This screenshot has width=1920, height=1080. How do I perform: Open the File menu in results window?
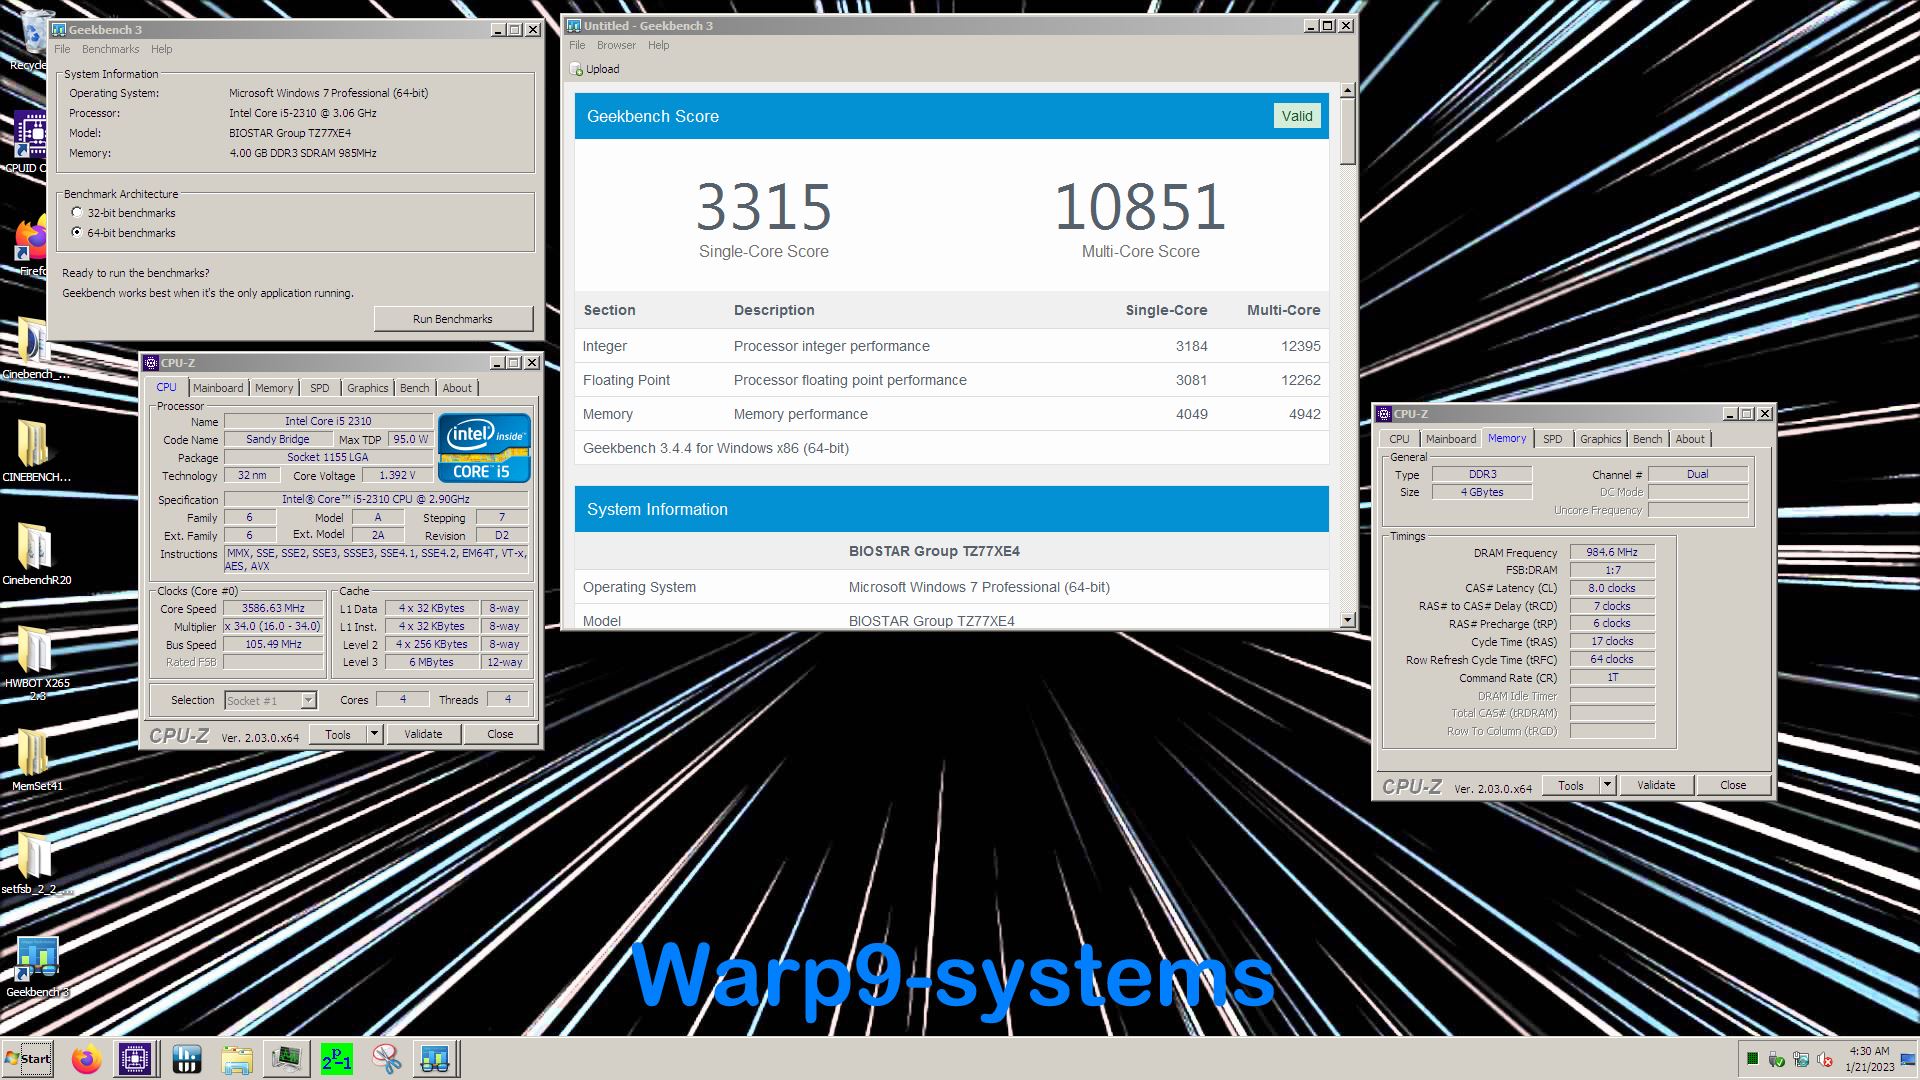577,45
